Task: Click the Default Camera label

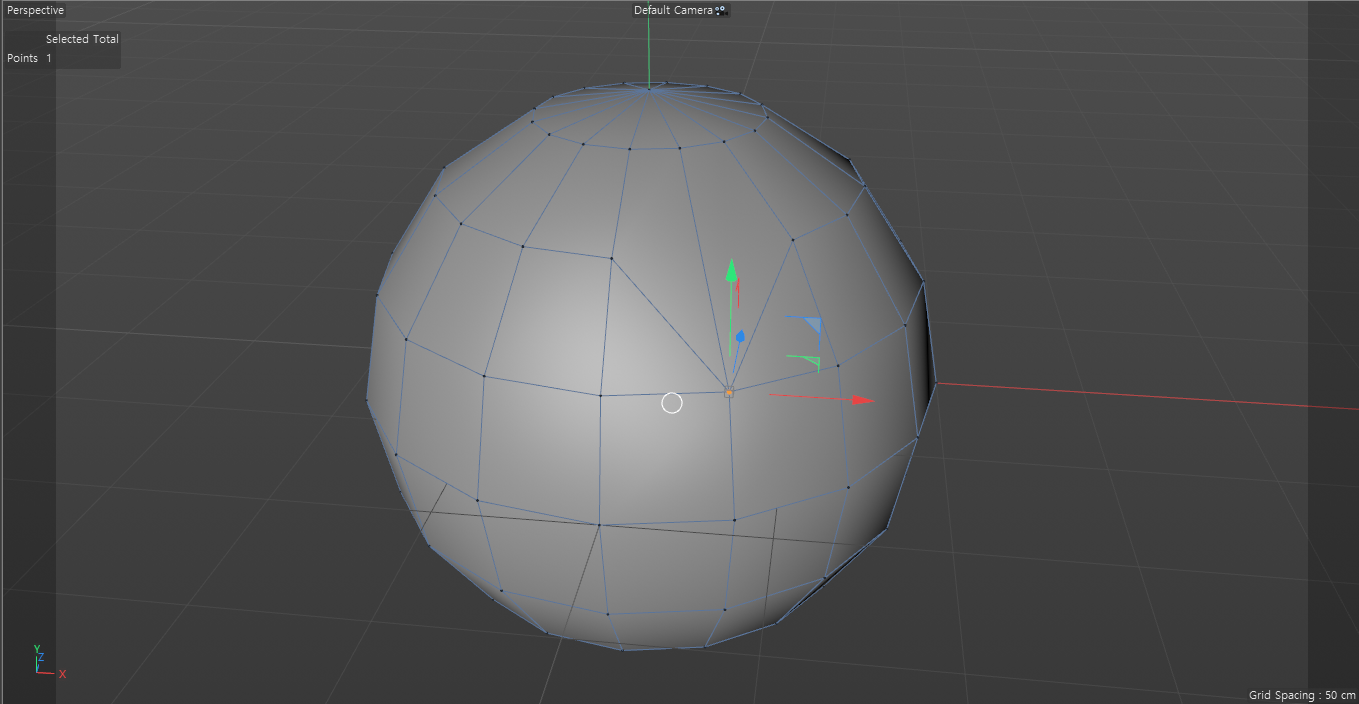Action: [673, 10]
